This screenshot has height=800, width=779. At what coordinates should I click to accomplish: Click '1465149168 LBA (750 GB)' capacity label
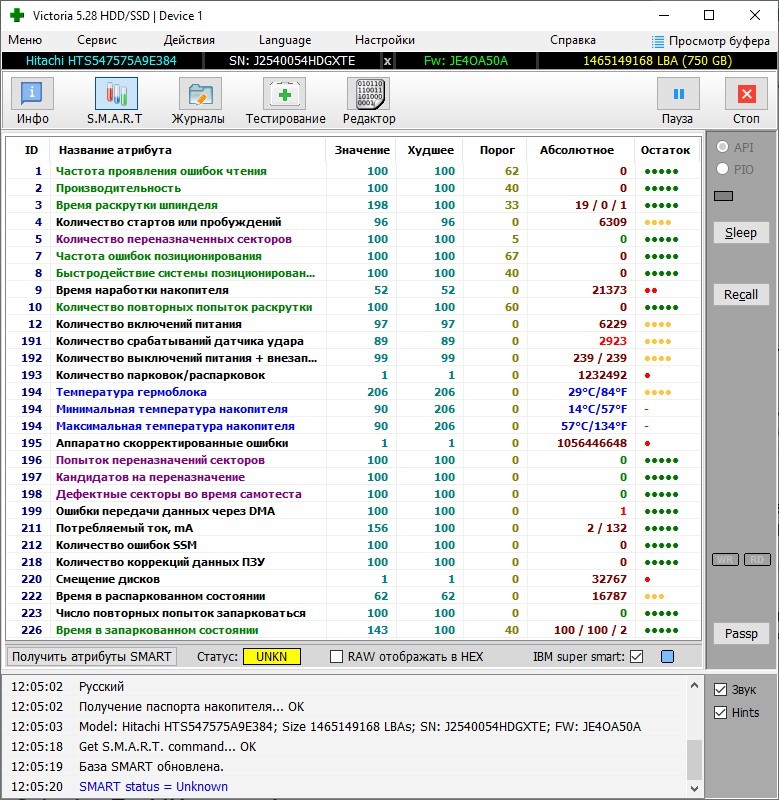tap(658, 61)
